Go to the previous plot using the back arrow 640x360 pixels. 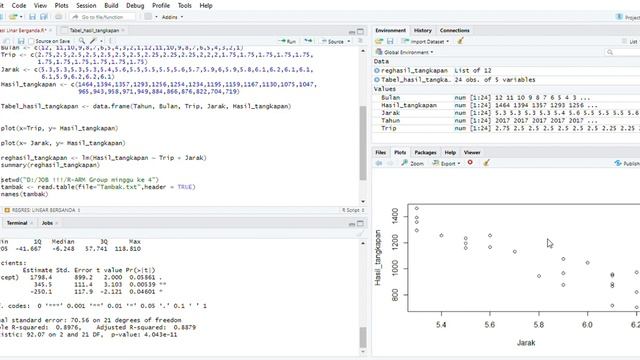[x=379, y=163]
